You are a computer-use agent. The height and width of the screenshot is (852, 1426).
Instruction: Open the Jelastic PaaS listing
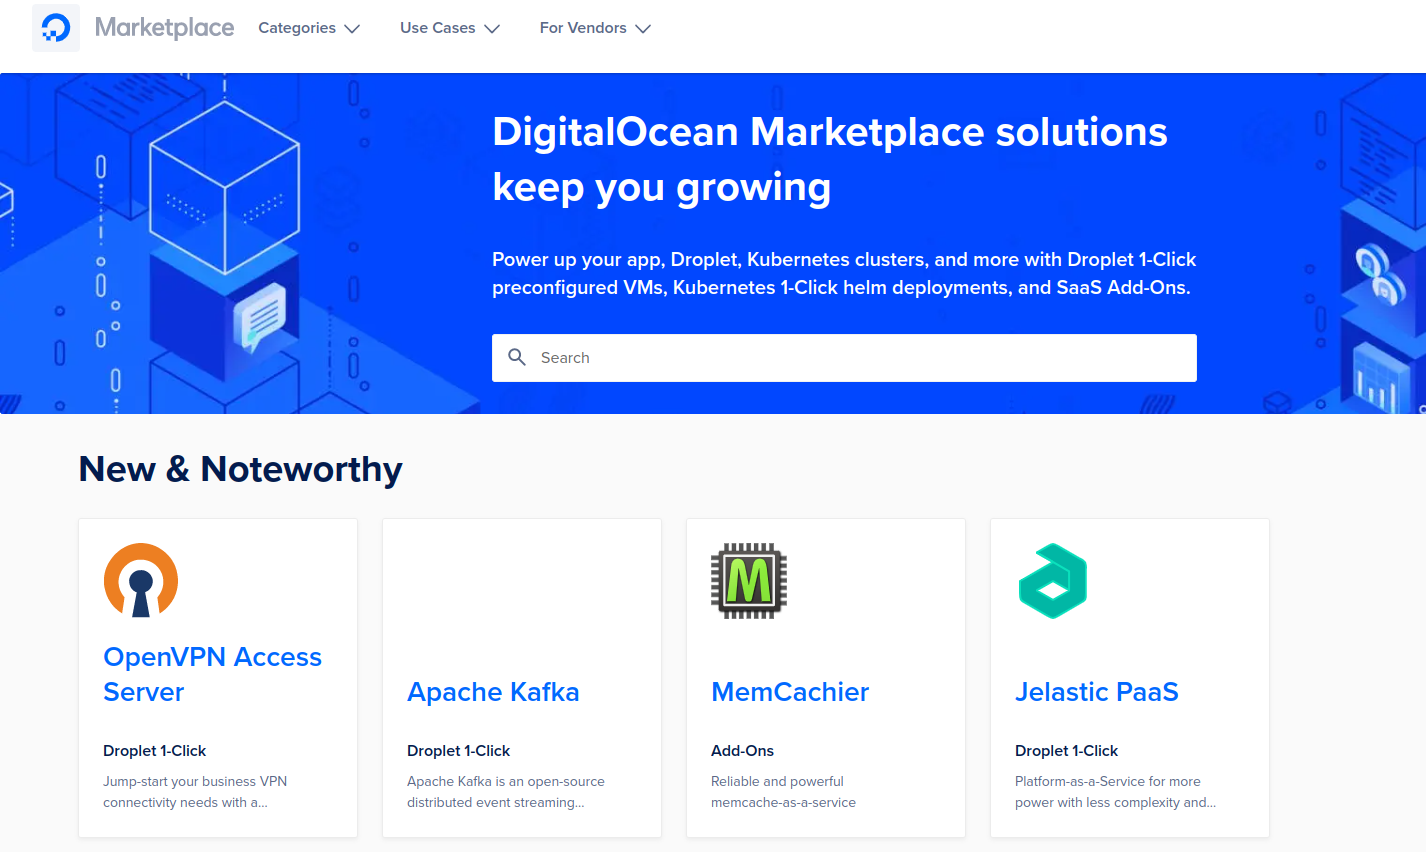point(1097,692)
